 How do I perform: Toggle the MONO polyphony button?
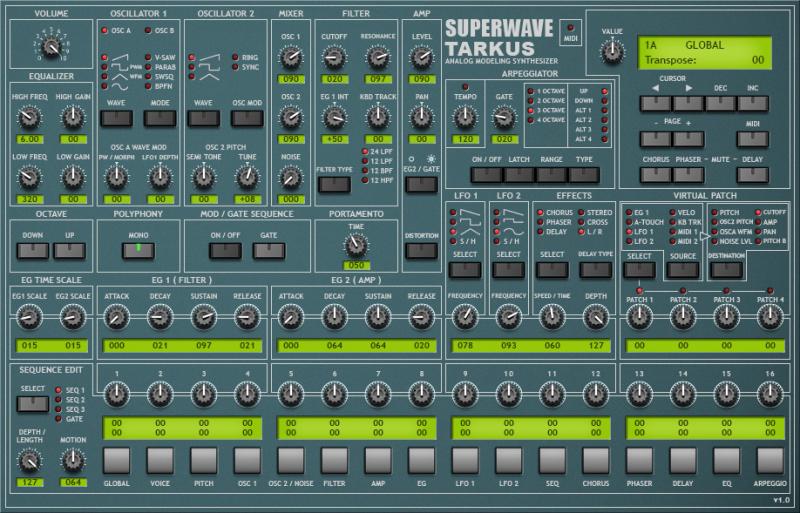tap(138, 251)
